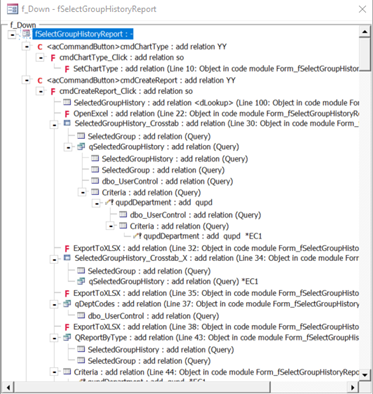The width and height of the screenshot is (373, 394).
Task: Select the cmdChartType : add relation YY row
Action: pos(137,47)
